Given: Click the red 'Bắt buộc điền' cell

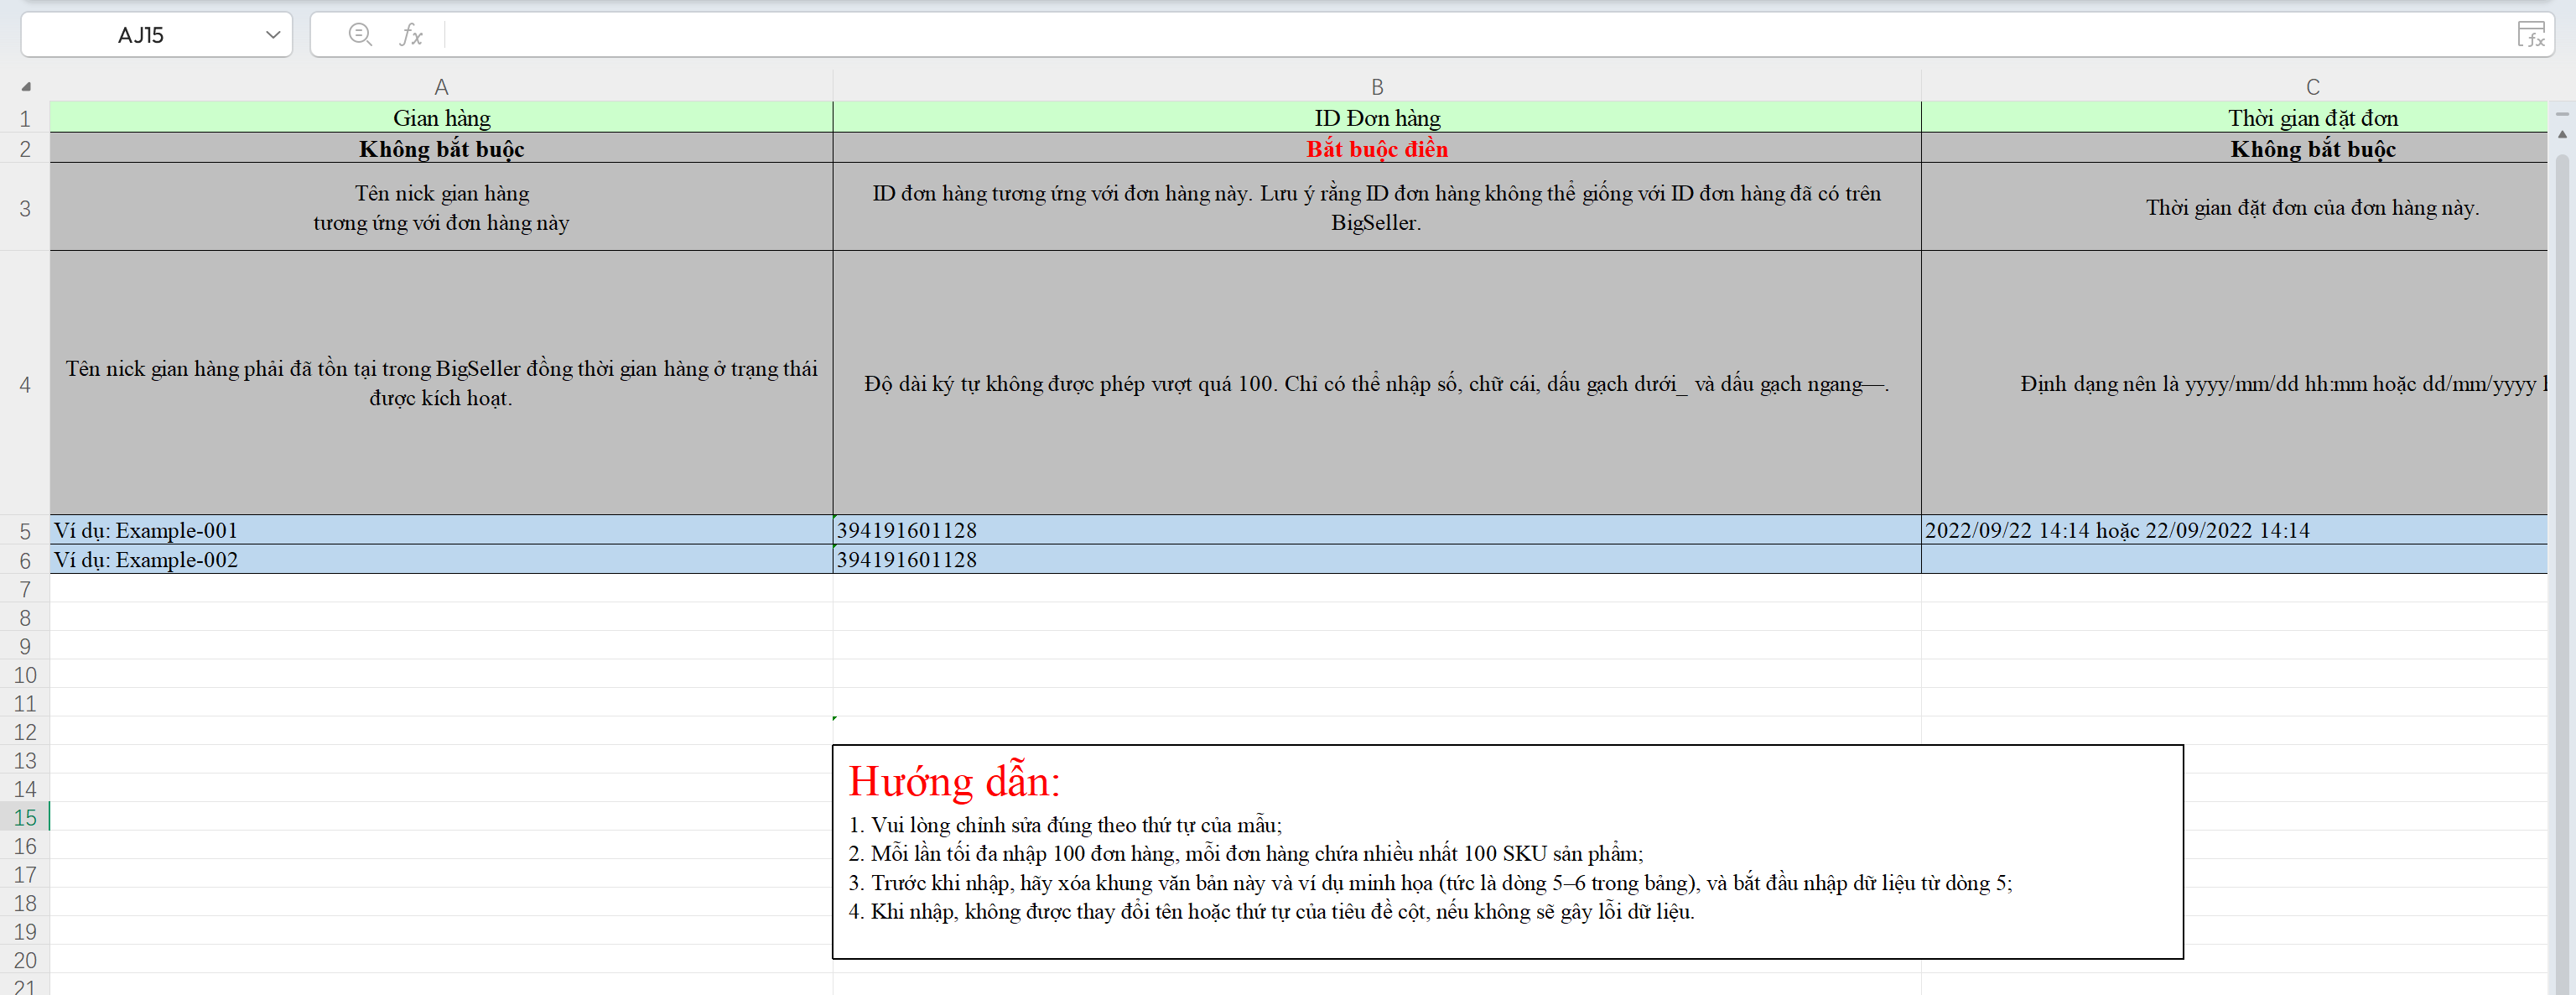Looking at the screenshot, I should tap(1376, 149).
